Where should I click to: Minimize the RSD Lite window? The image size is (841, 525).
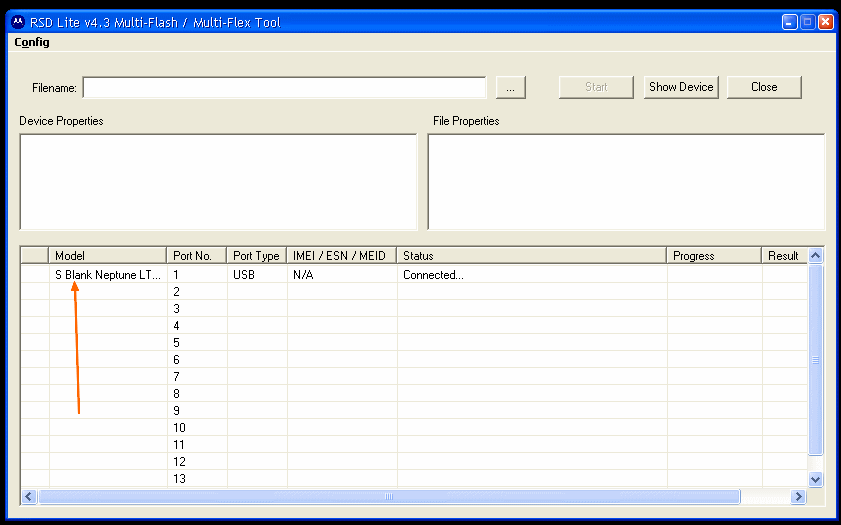click(790, 22)
